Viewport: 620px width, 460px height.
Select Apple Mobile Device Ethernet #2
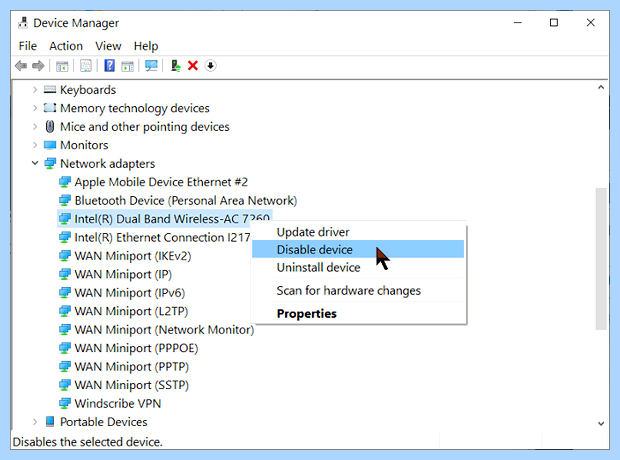161,182
